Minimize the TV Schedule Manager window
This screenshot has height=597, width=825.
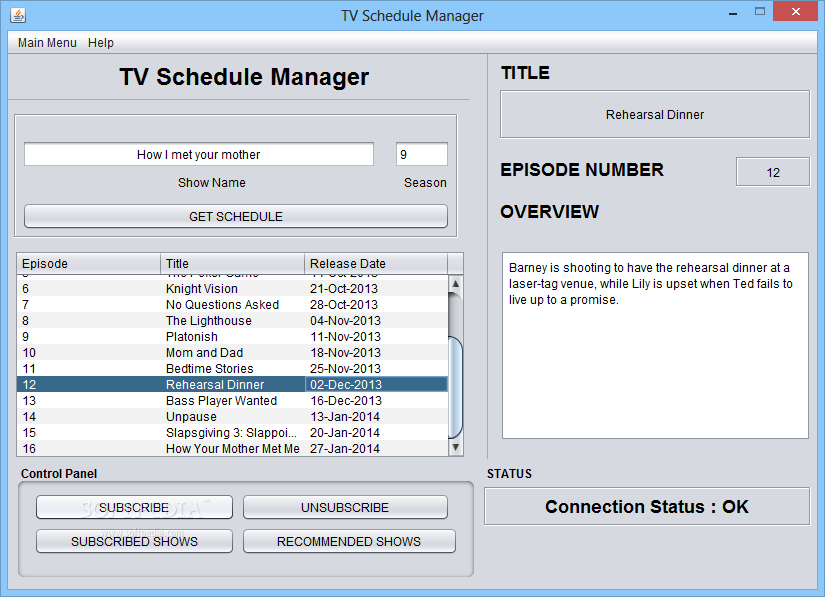[x=733, y=13]
